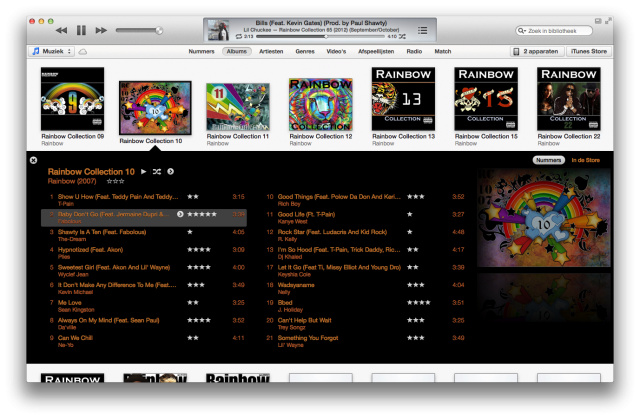Switch to the Nummers tab
This screenshot has height=419, width=640.
(201, 51)
